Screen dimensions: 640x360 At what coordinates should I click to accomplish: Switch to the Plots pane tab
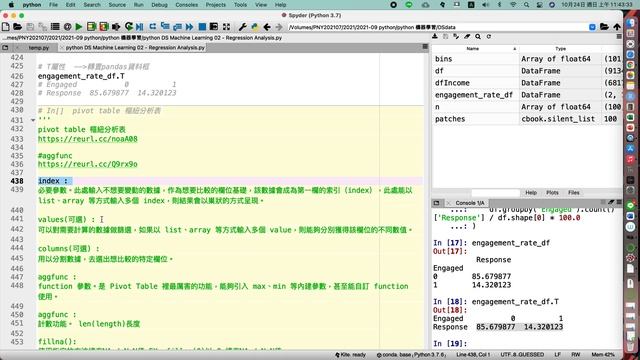(552, 192)
